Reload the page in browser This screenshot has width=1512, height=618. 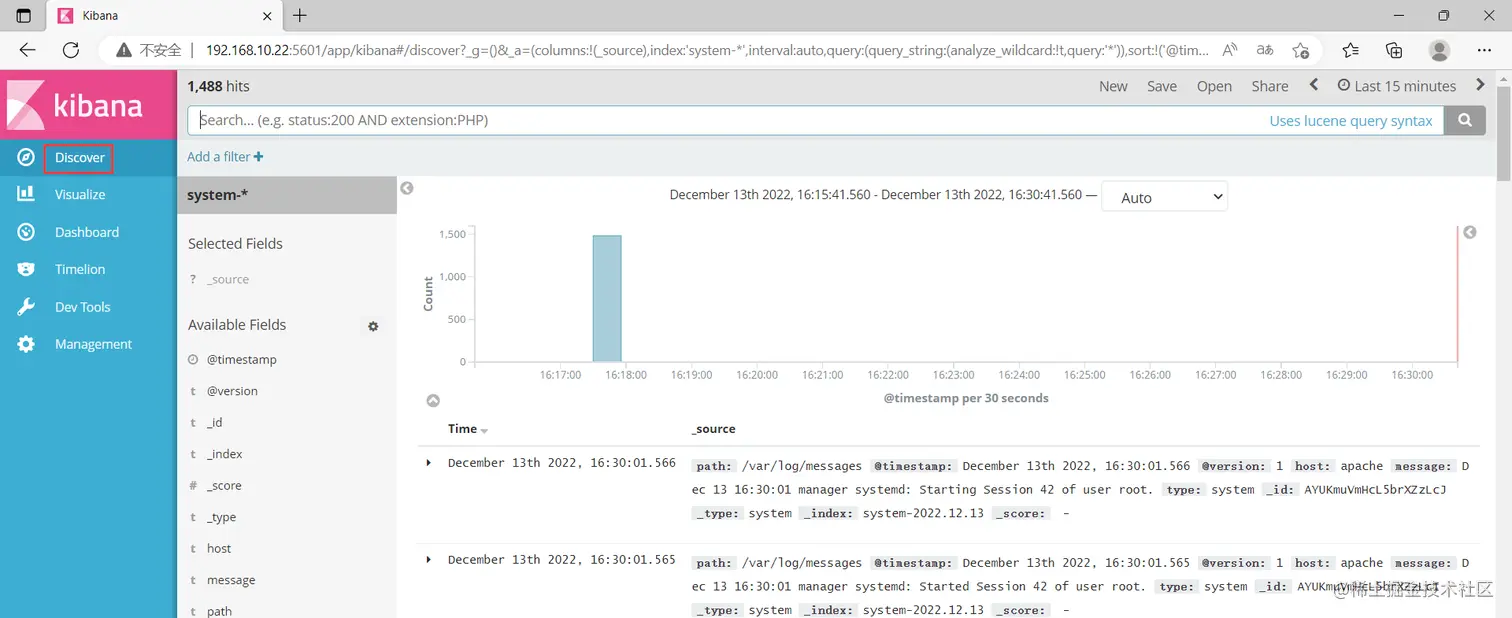[70, 50]
